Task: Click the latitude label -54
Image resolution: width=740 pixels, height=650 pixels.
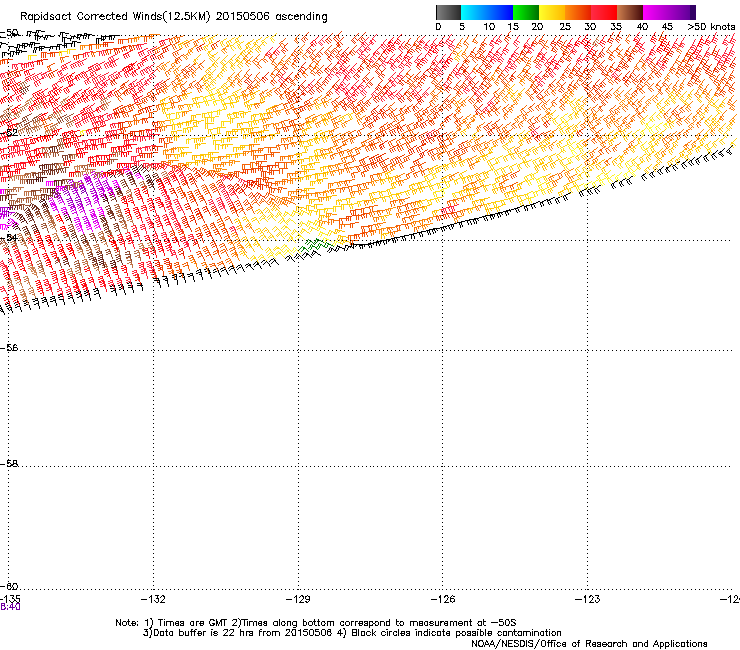Action: click(x=9, y=237)
